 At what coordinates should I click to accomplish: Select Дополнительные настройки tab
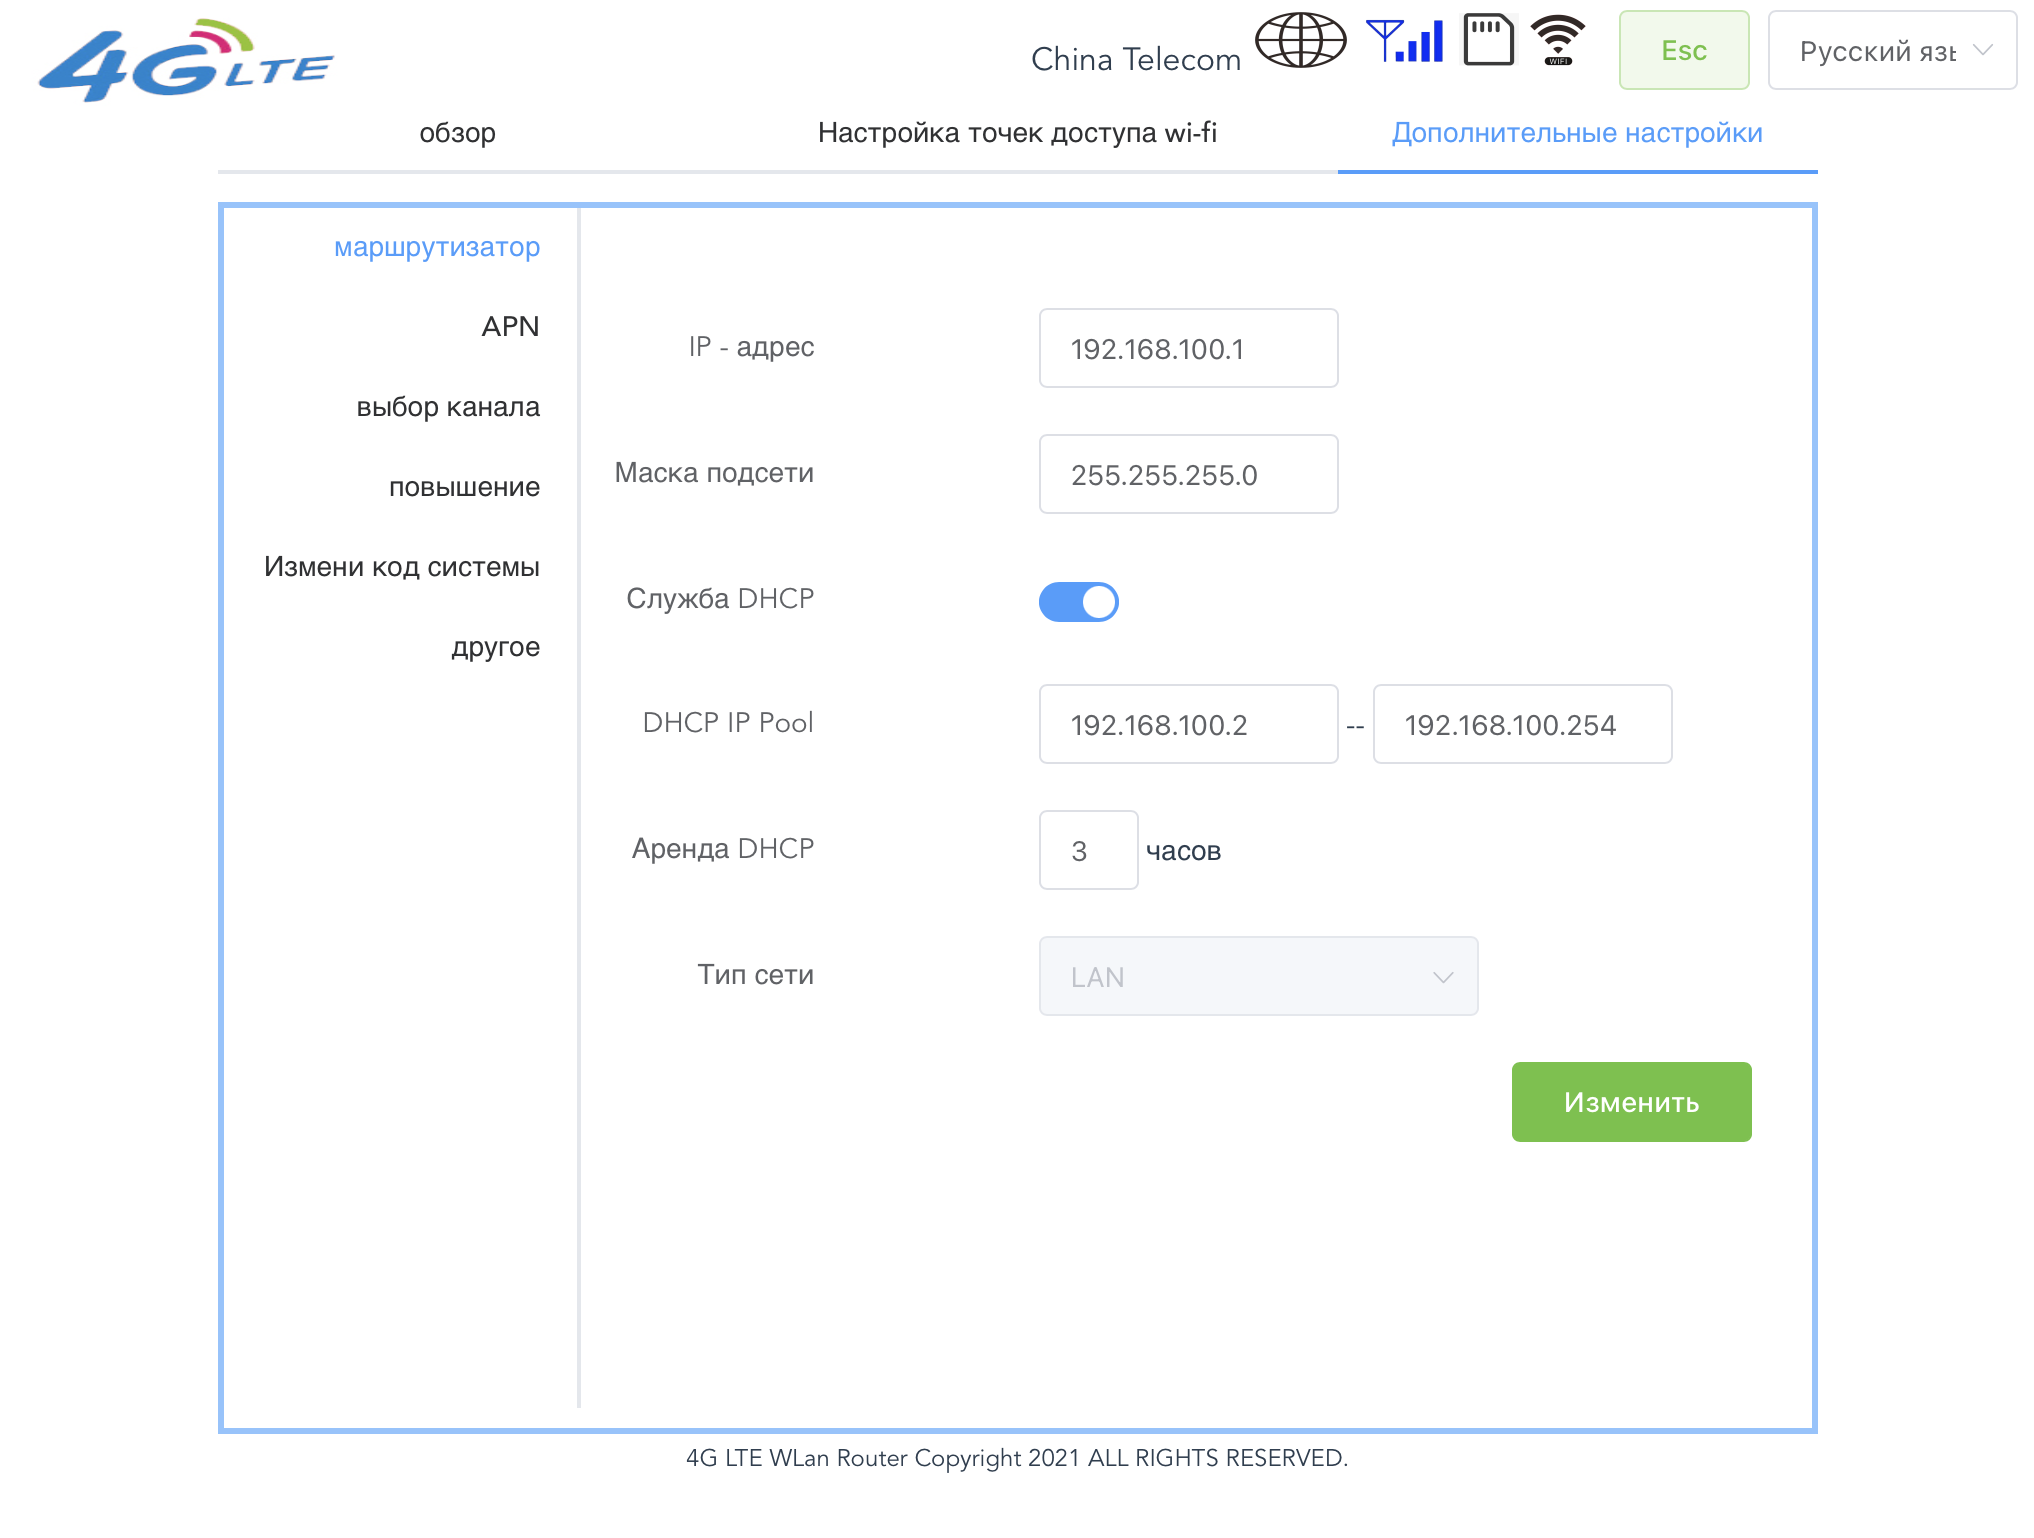point(1576,133)
